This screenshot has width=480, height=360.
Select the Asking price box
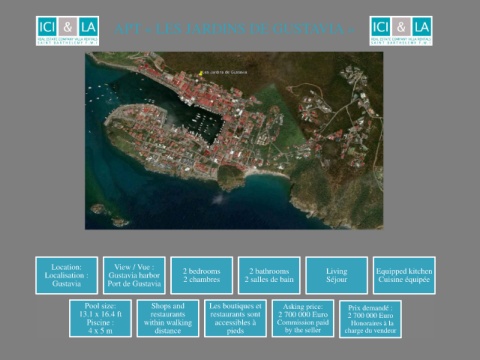click(x=303, y=318)
